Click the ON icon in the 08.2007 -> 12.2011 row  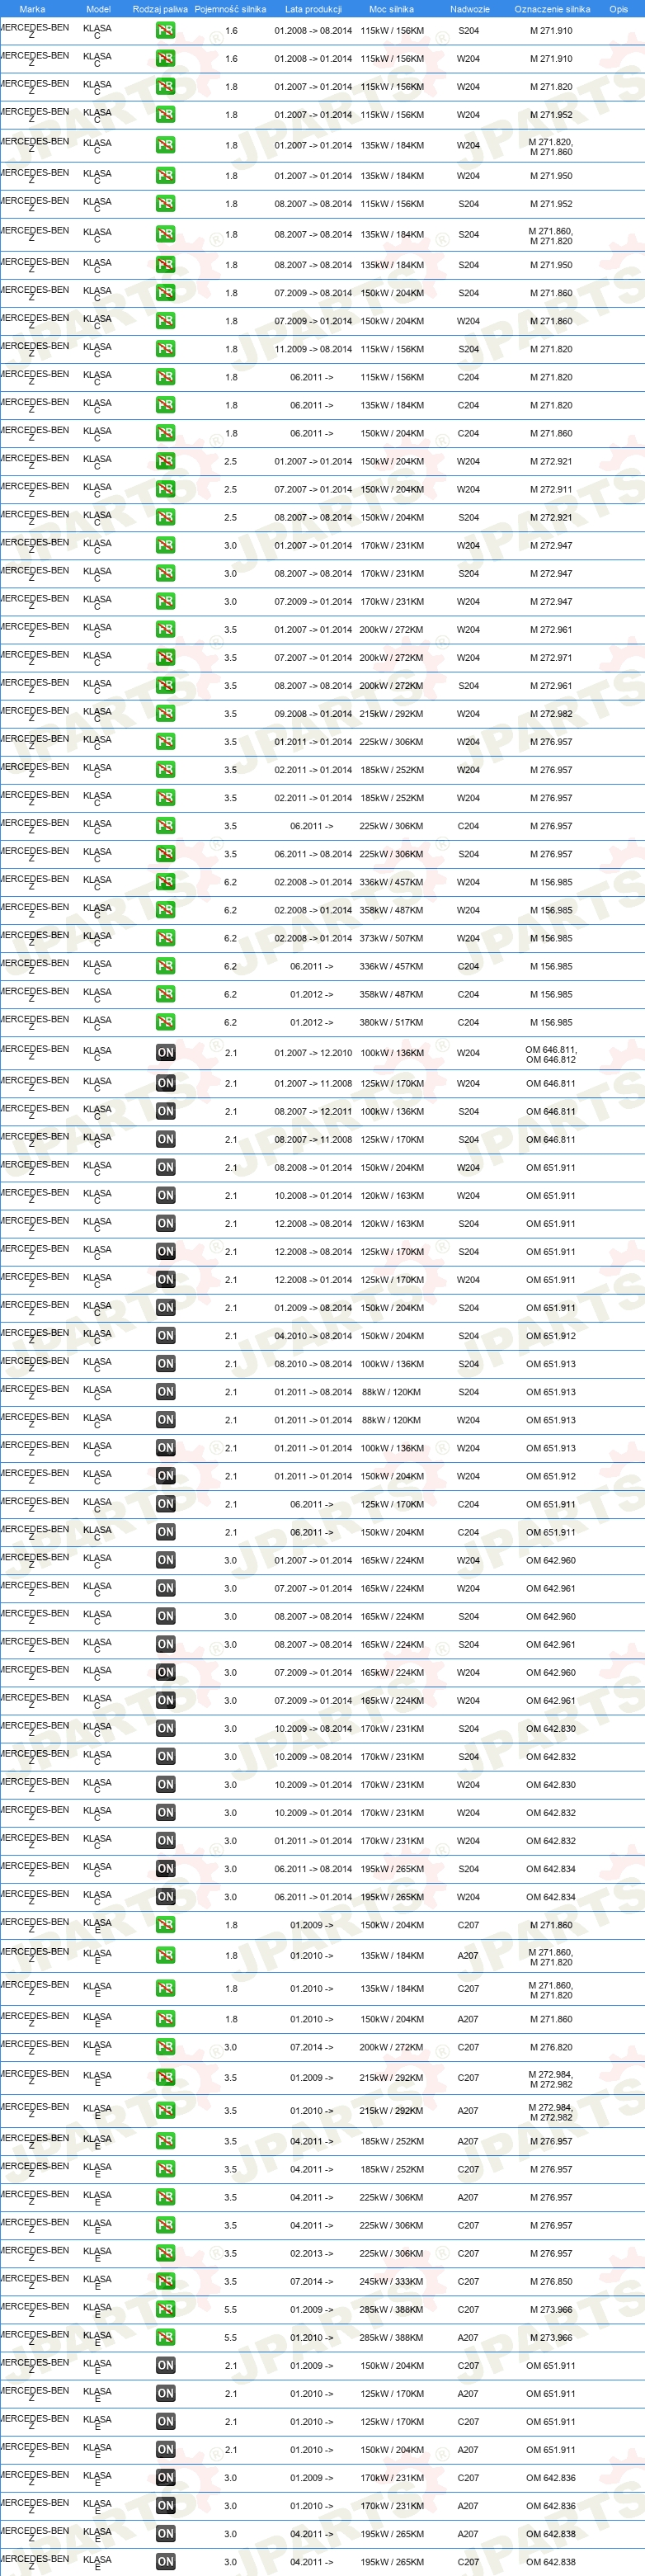pos(165,1111)
